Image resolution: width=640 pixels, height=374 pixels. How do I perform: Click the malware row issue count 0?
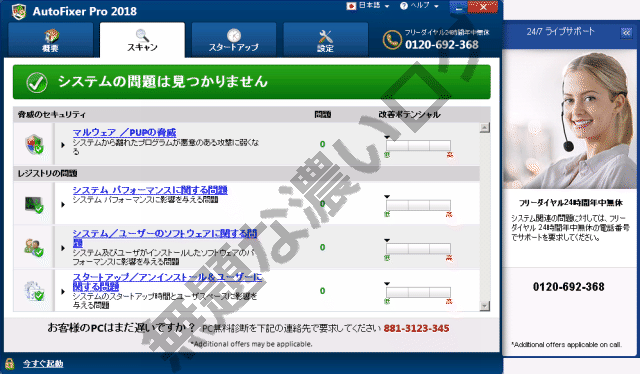coord(322,144)
